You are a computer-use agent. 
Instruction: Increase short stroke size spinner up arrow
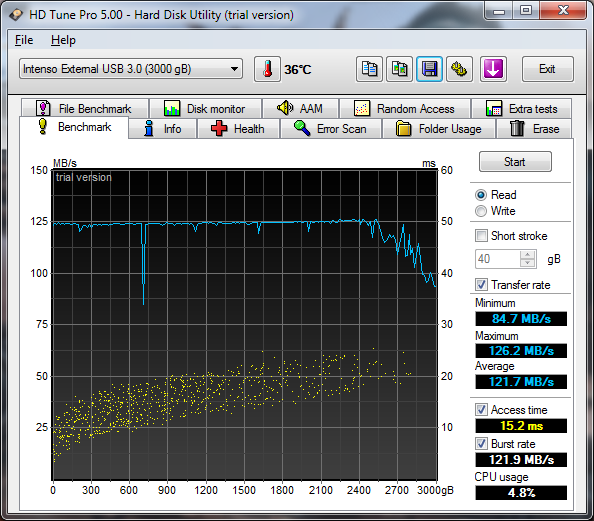click(528, 255)
